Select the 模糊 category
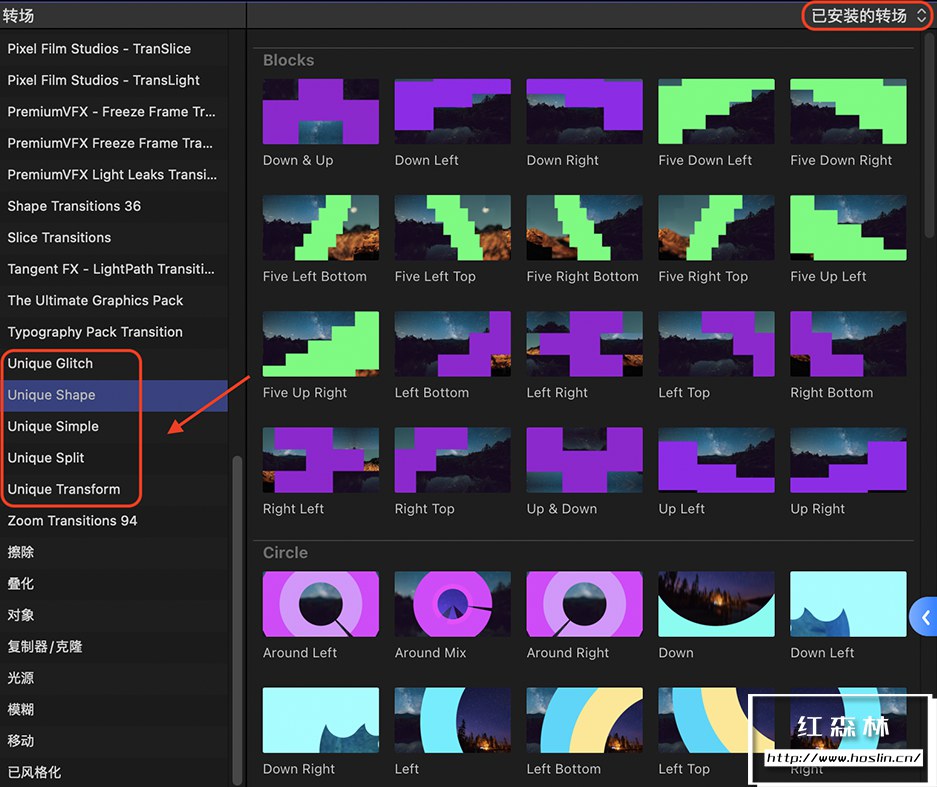The height and width of the screenshot is (787, 937). click(x=114, y=710)
